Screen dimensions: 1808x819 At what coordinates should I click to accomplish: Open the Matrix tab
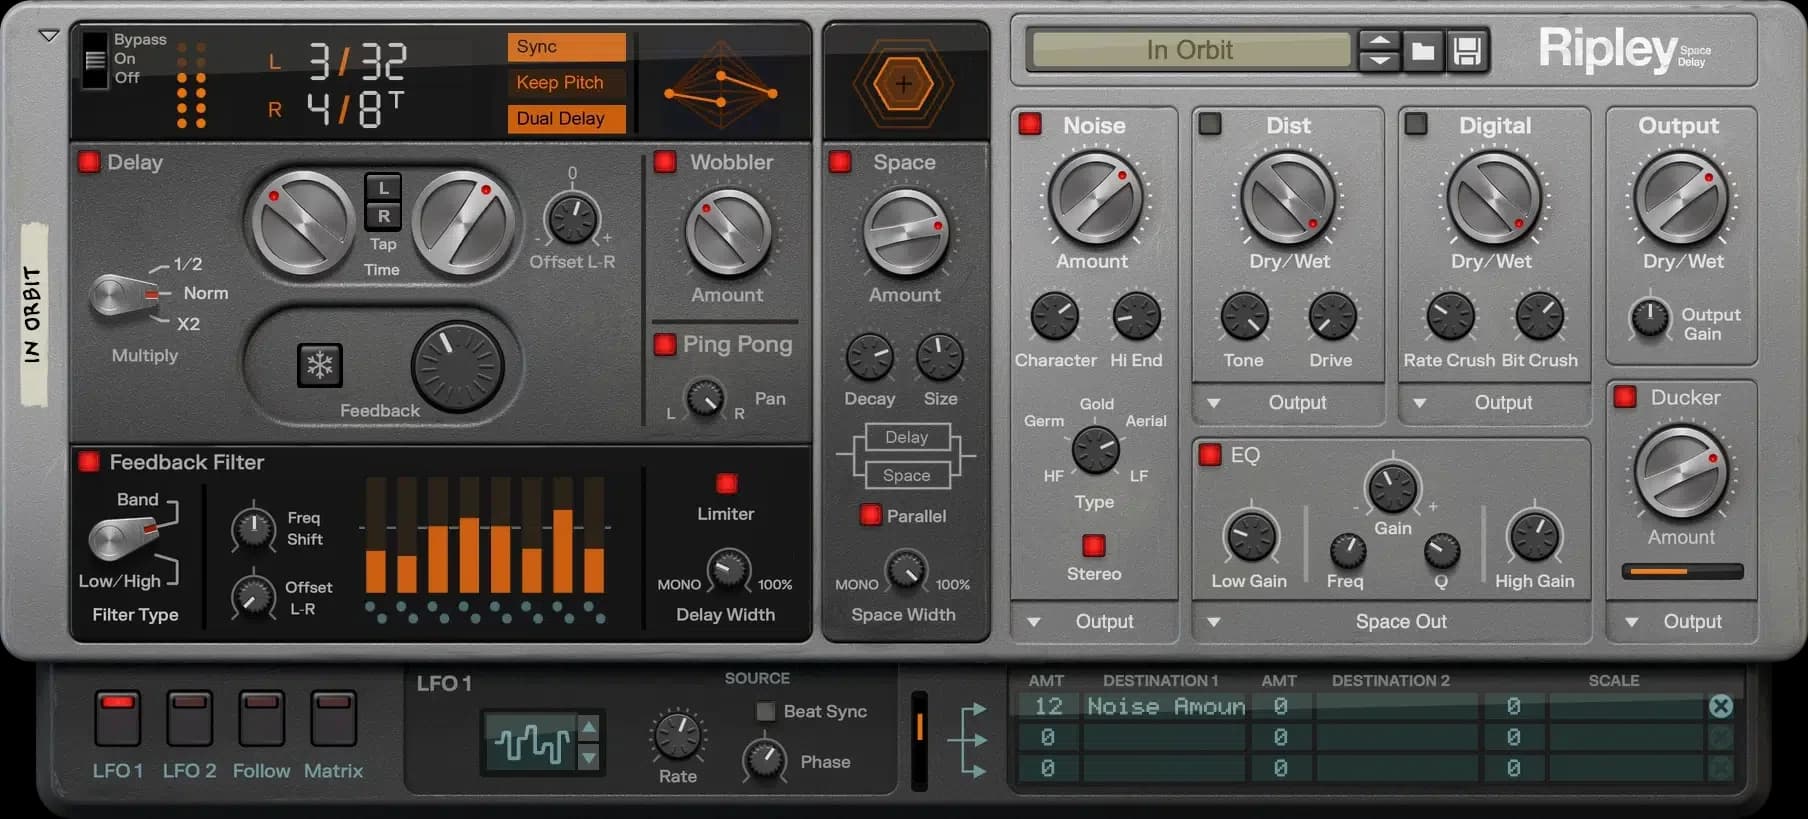pyautogui.click(x=333, y=719)
